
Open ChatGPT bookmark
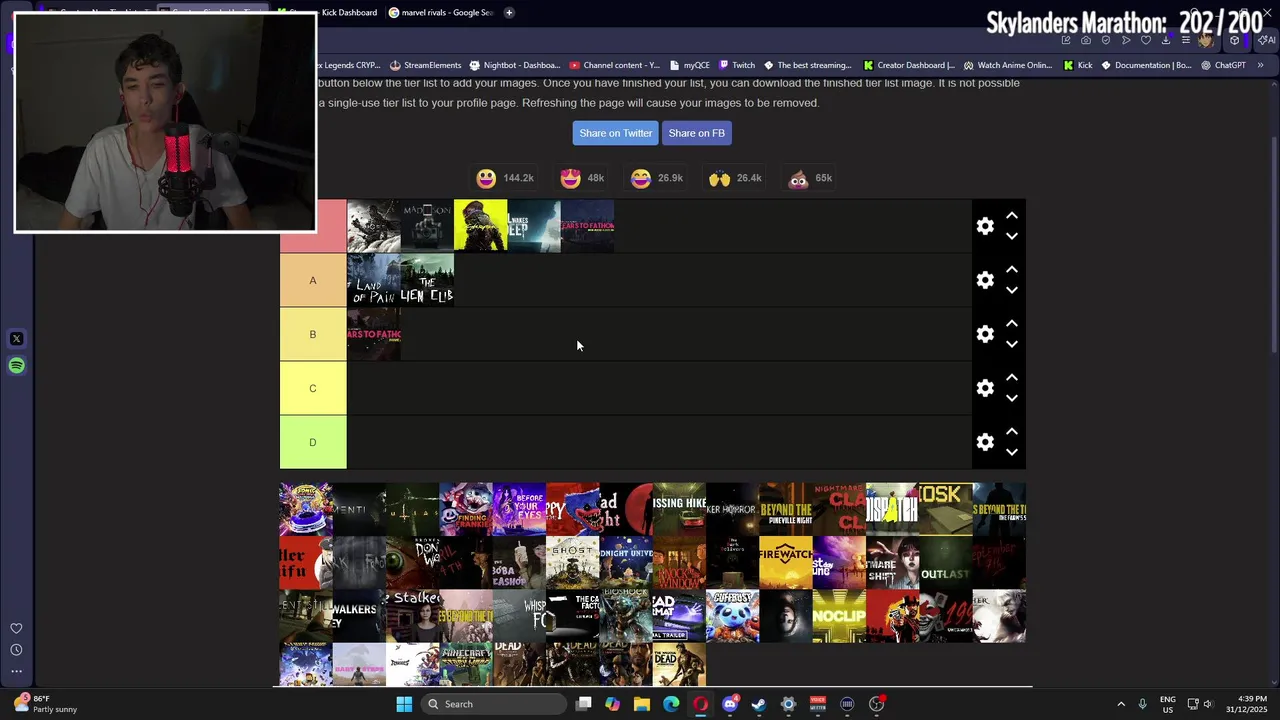pyautogui.click(x=1223, y=65)
